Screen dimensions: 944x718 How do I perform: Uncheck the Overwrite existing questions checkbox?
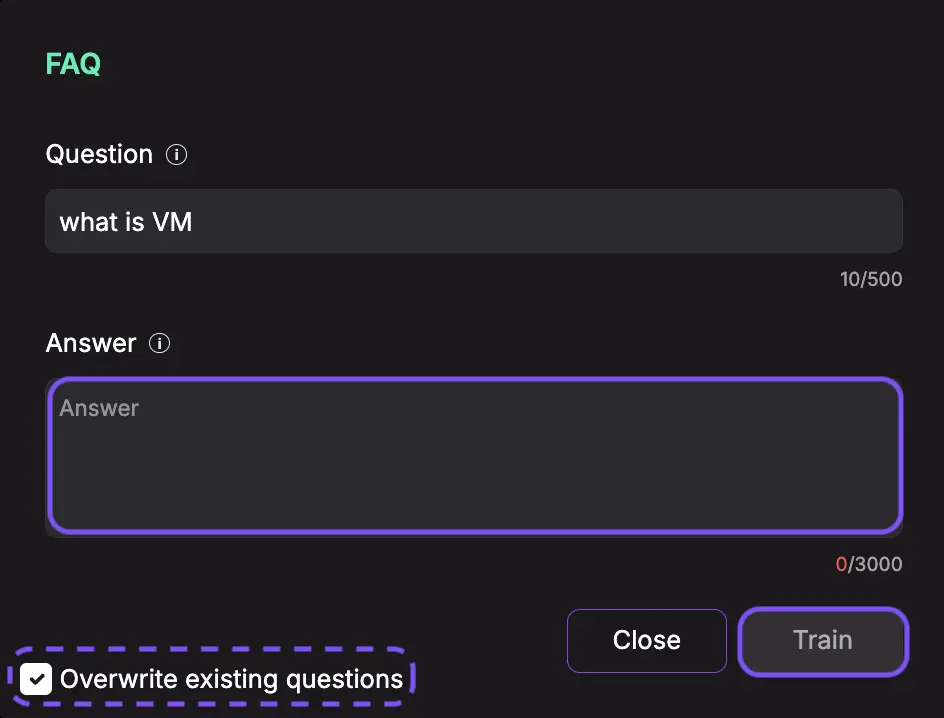36,679
